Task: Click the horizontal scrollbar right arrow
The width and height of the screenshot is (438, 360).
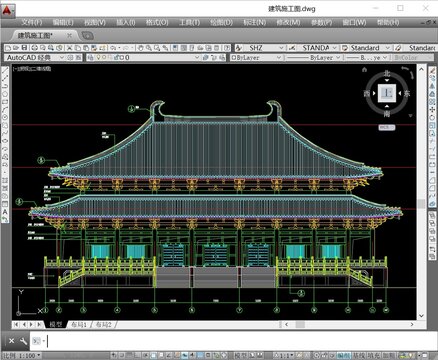Action: 412,324
